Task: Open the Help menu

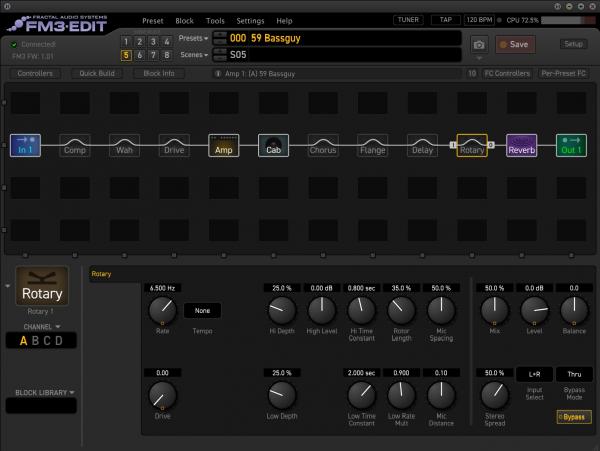Action: coord(284,21)
